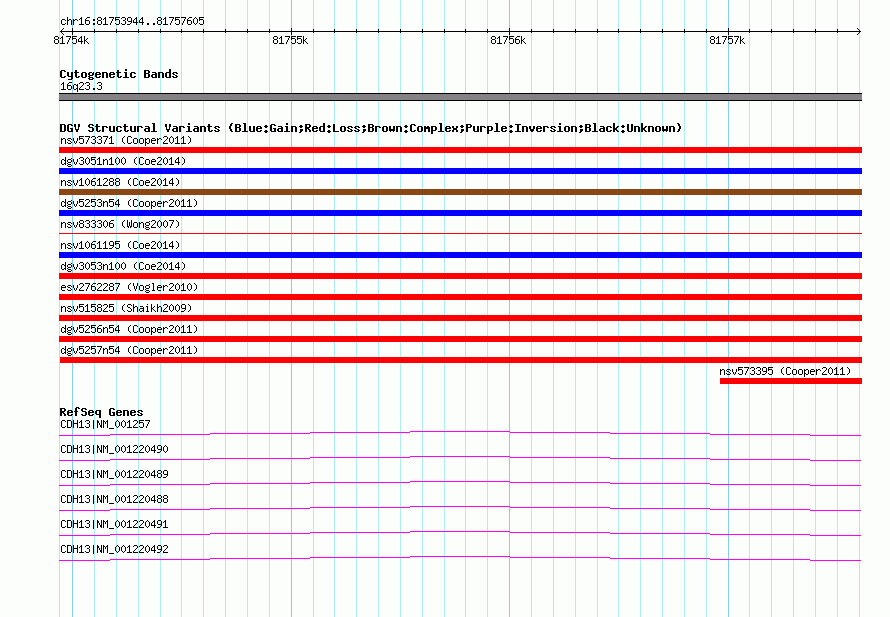This screenshot has height=617, width=890.
Task: Click the CDH13|NM_001220488 transcript label
Action: [x=114, y=499]
